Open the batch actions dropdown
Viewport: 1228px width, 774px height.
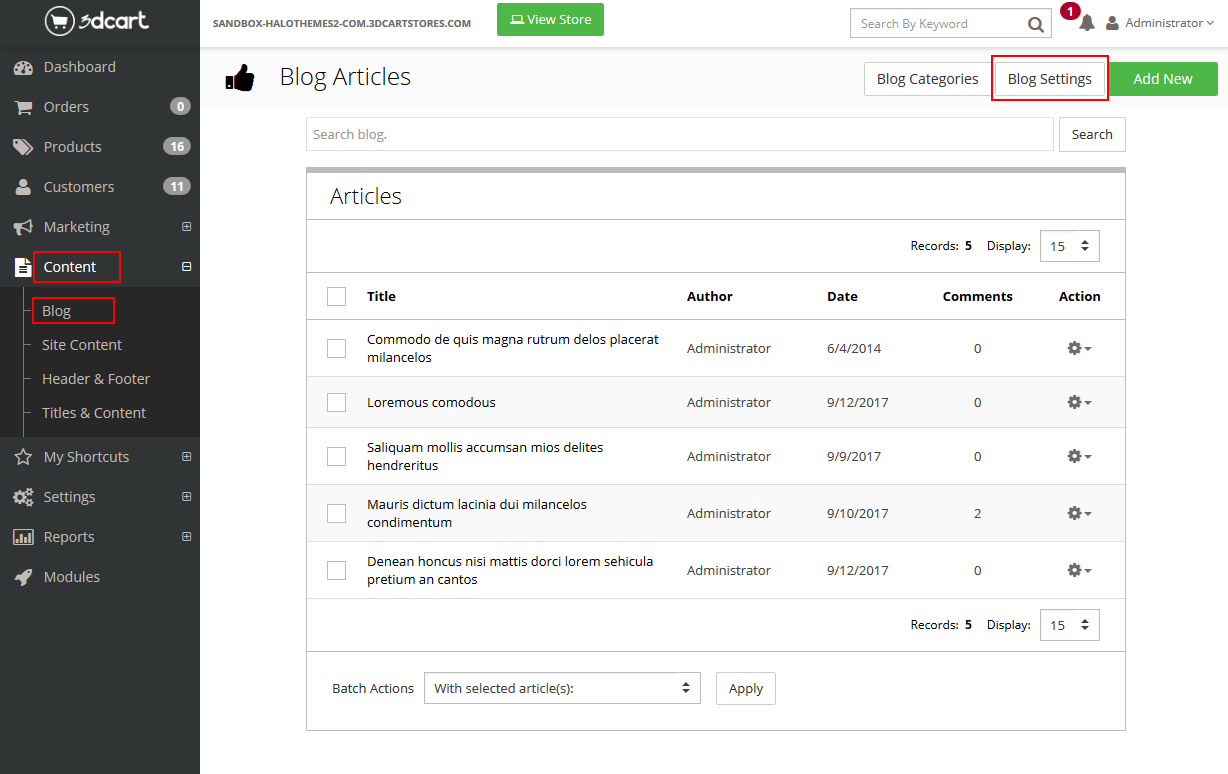tap(562, 688)
